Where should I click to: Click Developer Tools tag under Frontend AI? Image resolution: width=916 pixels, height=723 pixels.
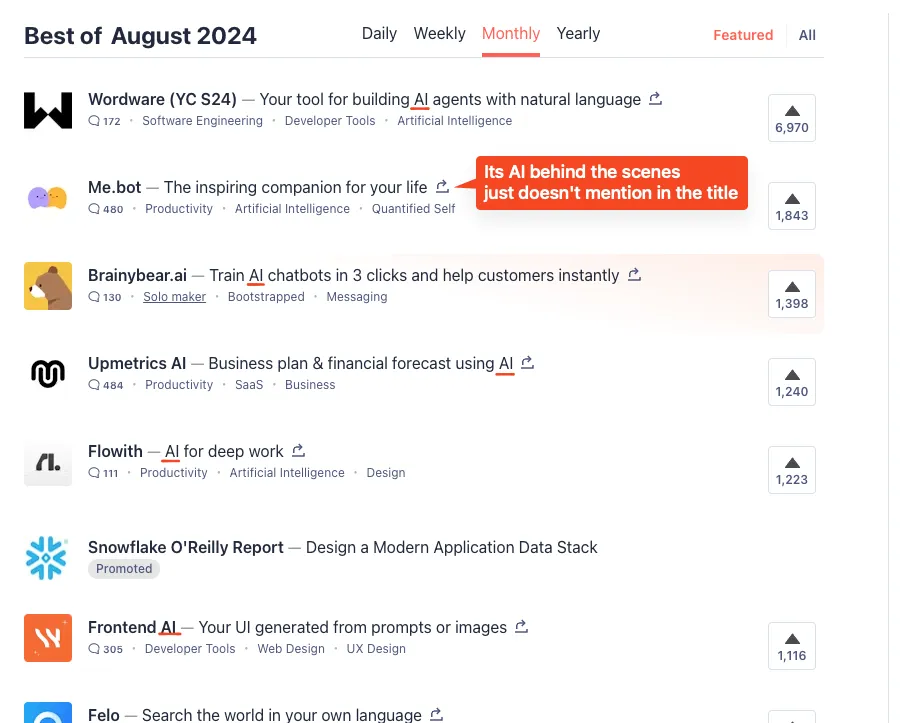[190, 649]
